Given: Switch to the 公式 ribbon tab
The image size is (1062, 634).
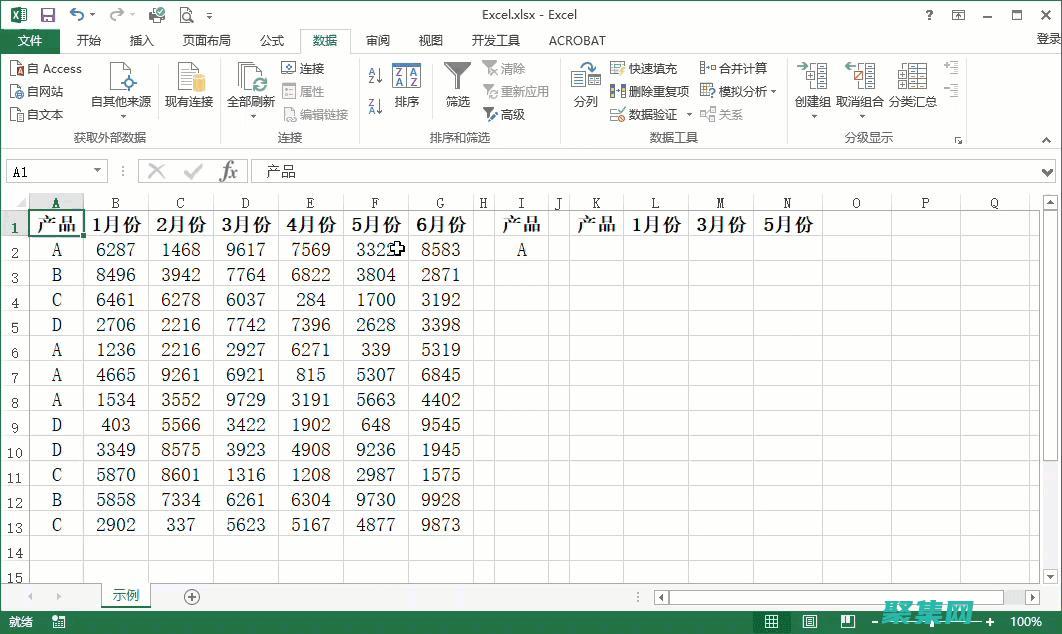Looking at the screenshot, I should [270, 41].
